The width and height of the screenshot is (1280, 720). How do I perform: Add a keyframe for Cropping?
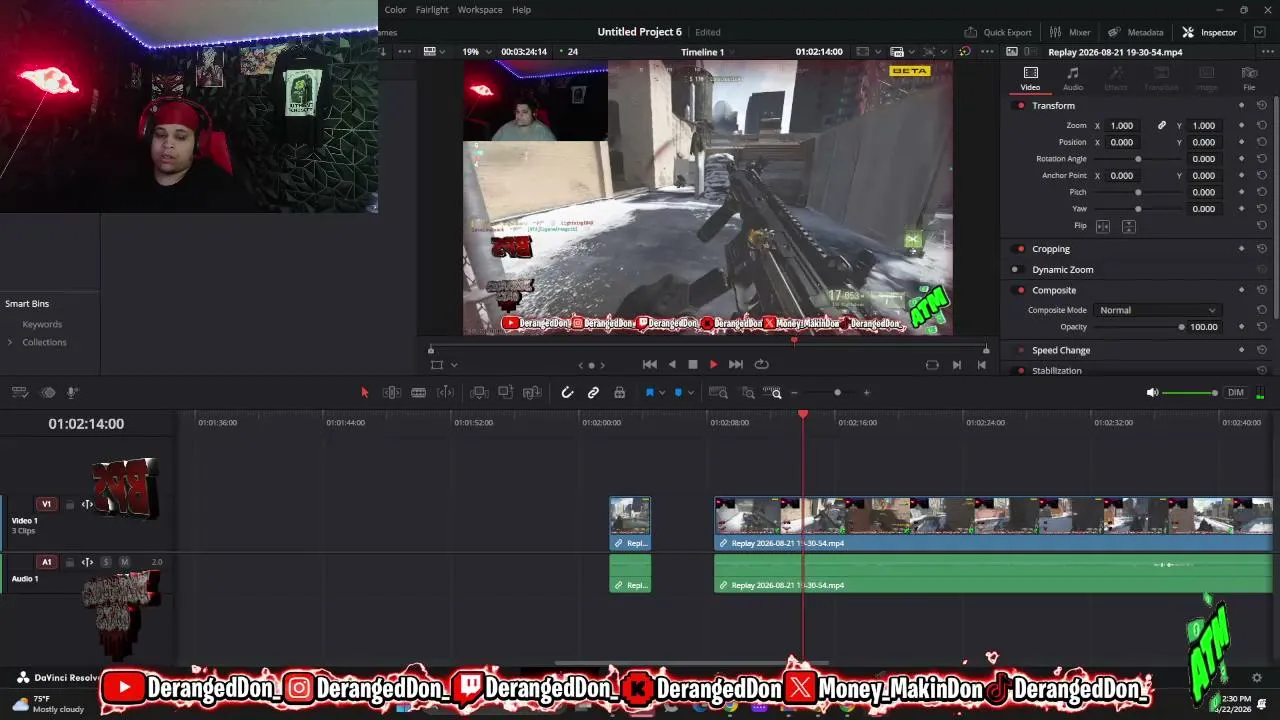pyautogui.click(x=1241, y=249)
